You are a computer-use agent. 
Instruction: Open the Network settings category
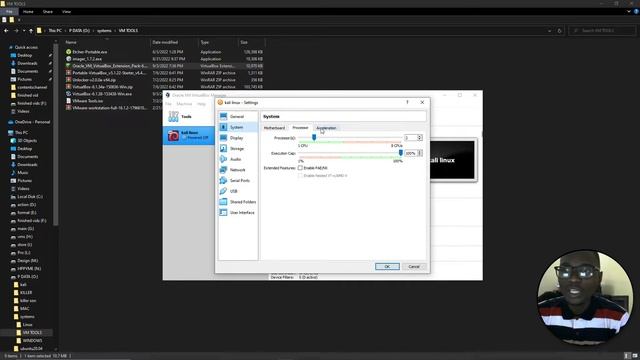point(237,170)
